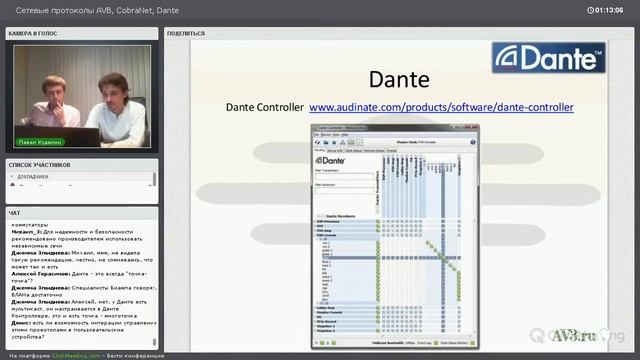Click the Dante logo in slide corner
640x360 pixels.
tap(549, 58)
